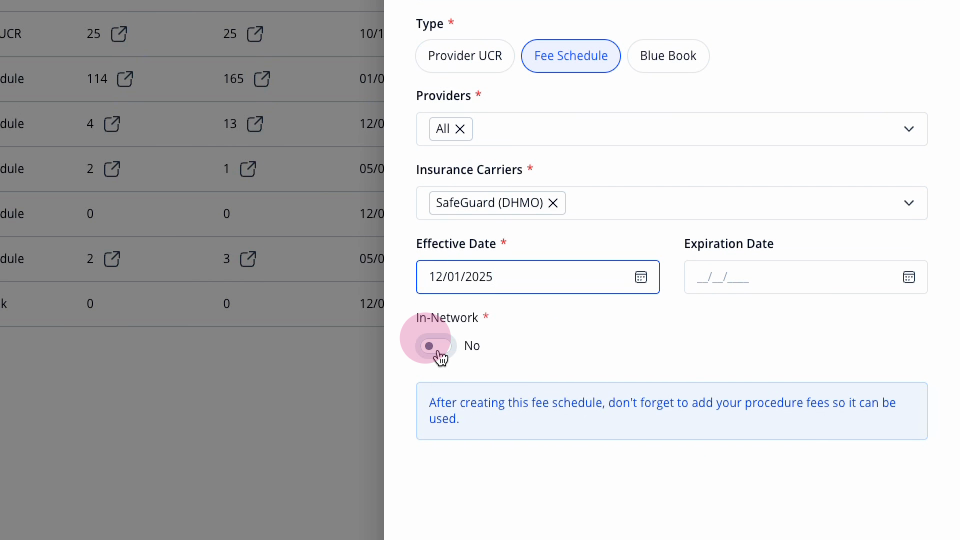The width and height of the screenshot is (960, 540).
Task: Focus the Effective Date field showing 12/01/2025
Action: (x=538, y=277)
